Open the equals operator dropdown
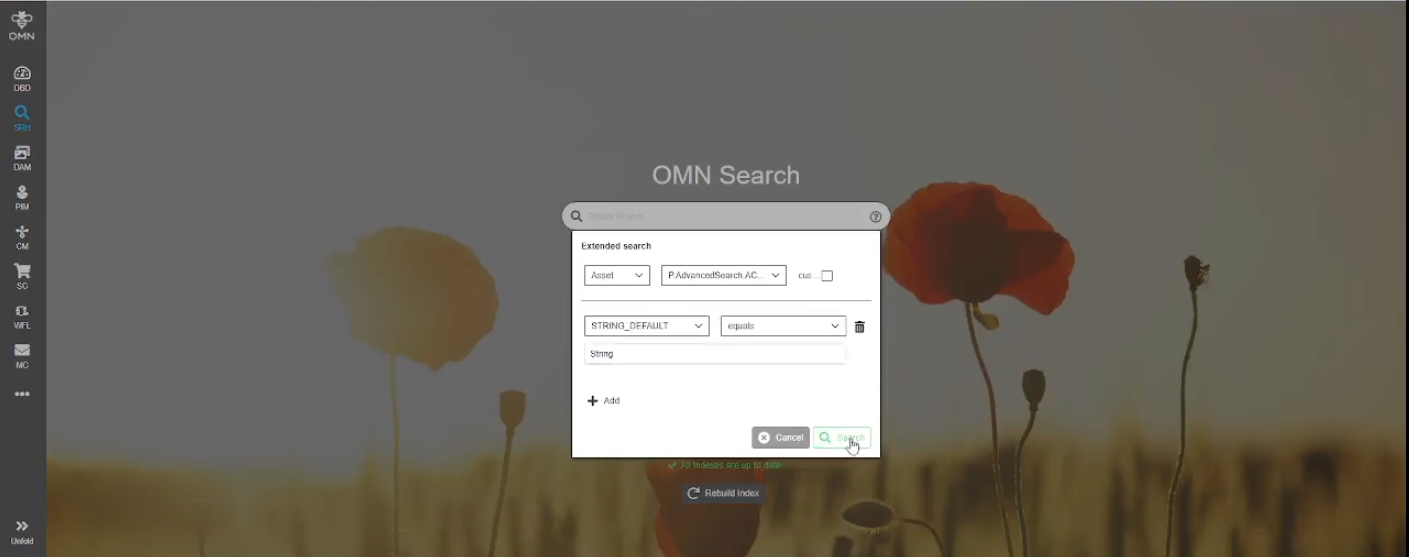The height and width of the screenshot is (557, 1409). [x=783, y=326]
